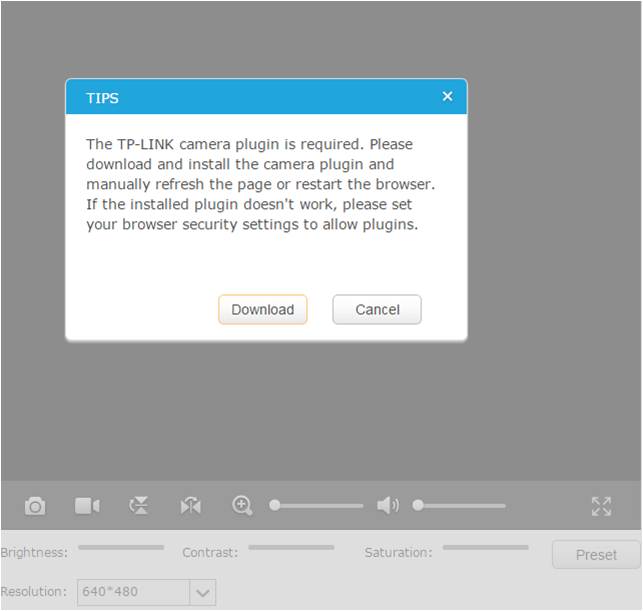Open the Resolution 640*480 dropdown

[x=146, y=592]
